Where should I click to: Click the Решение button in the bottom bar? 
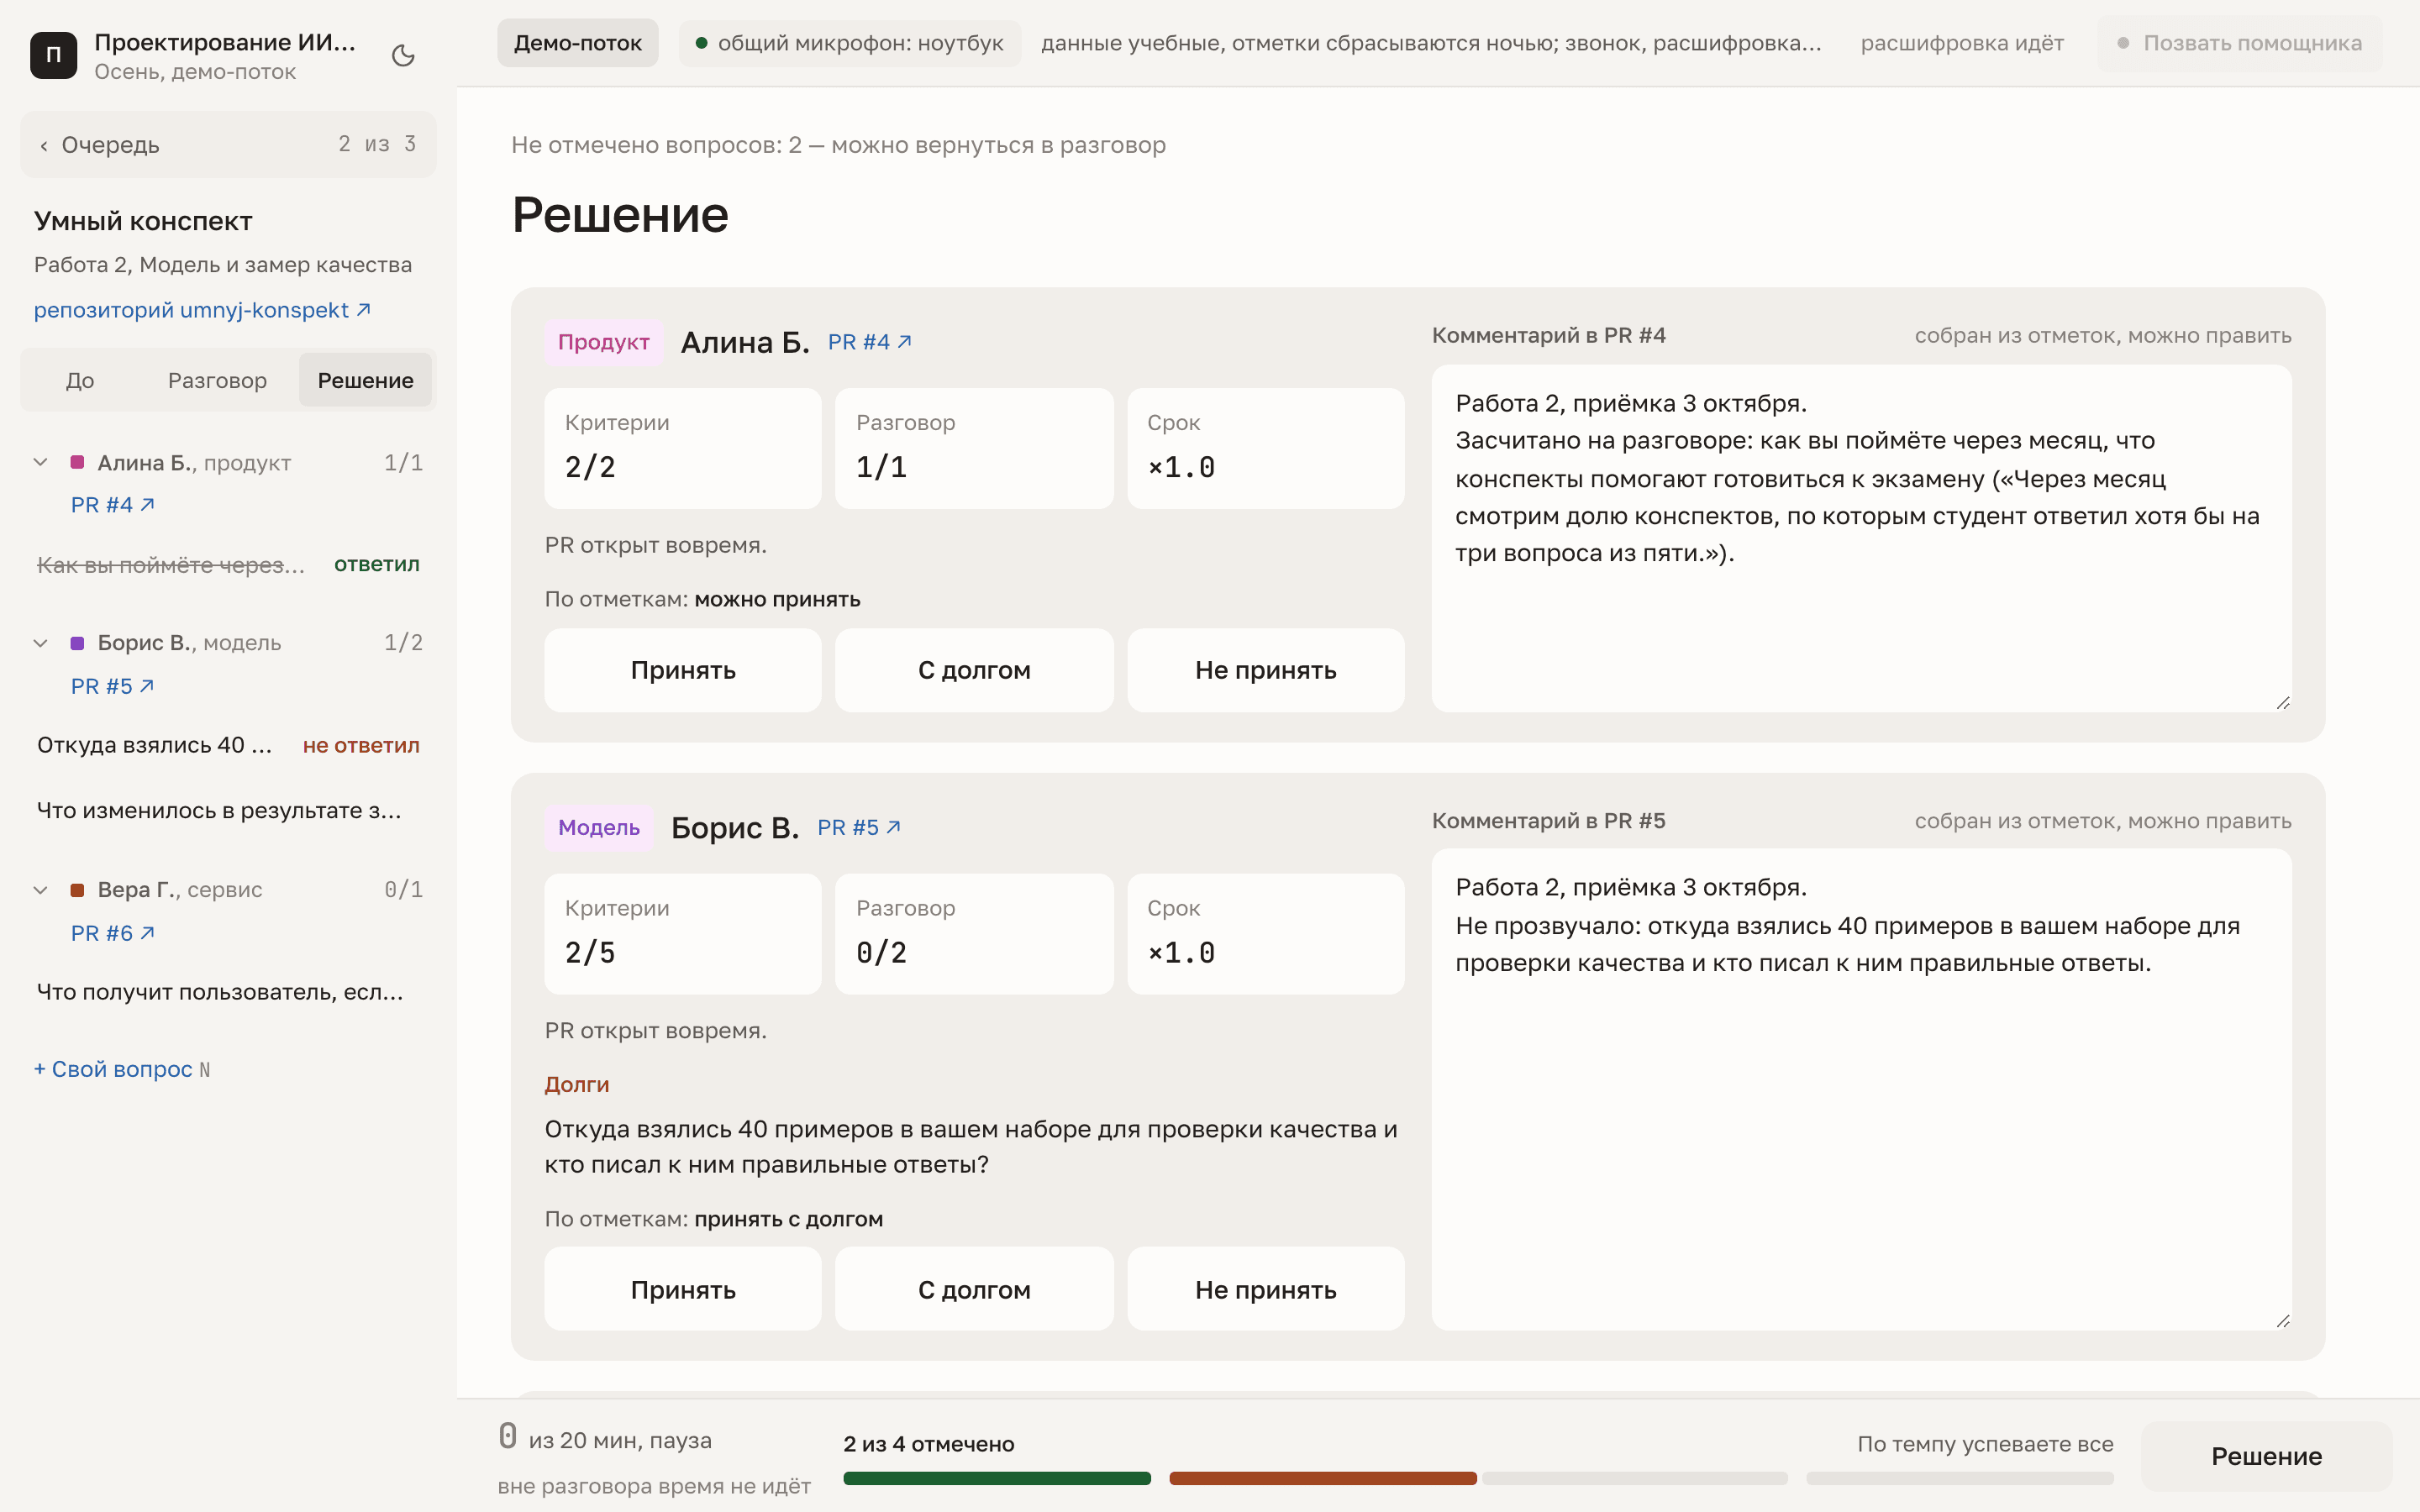[x=2266, y=1456]
